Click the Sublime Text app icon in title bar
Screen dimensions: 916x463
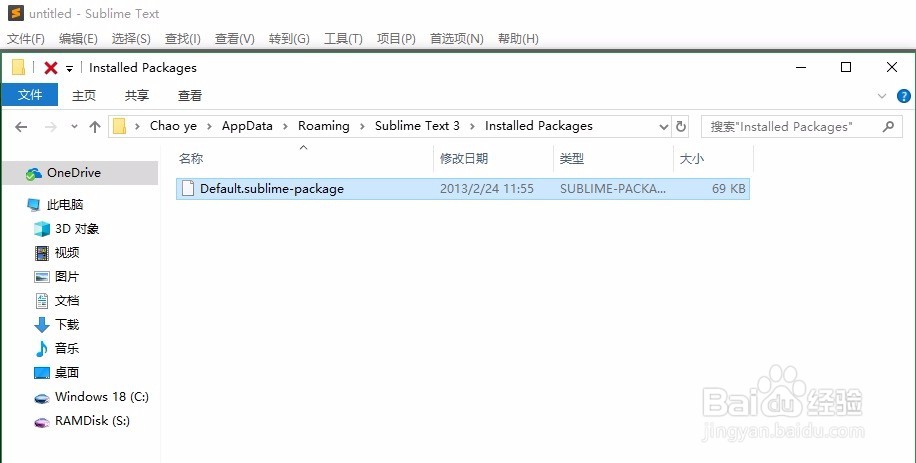(16, 13)
